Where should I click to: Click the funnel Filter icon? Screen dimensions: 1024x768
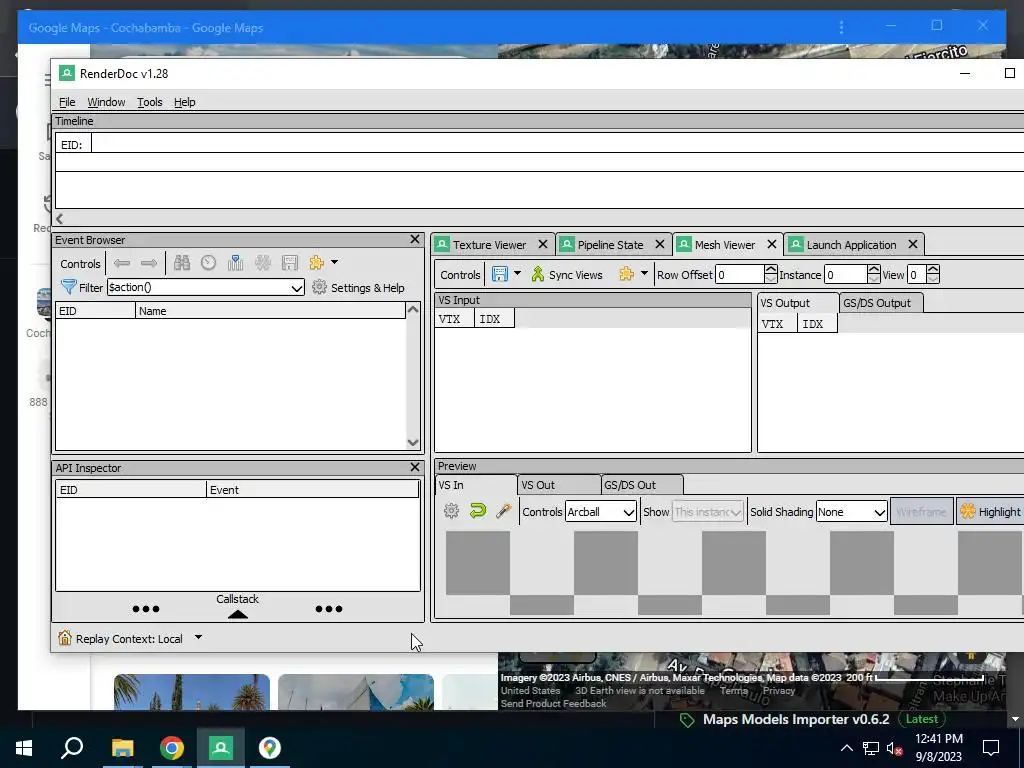68,287
